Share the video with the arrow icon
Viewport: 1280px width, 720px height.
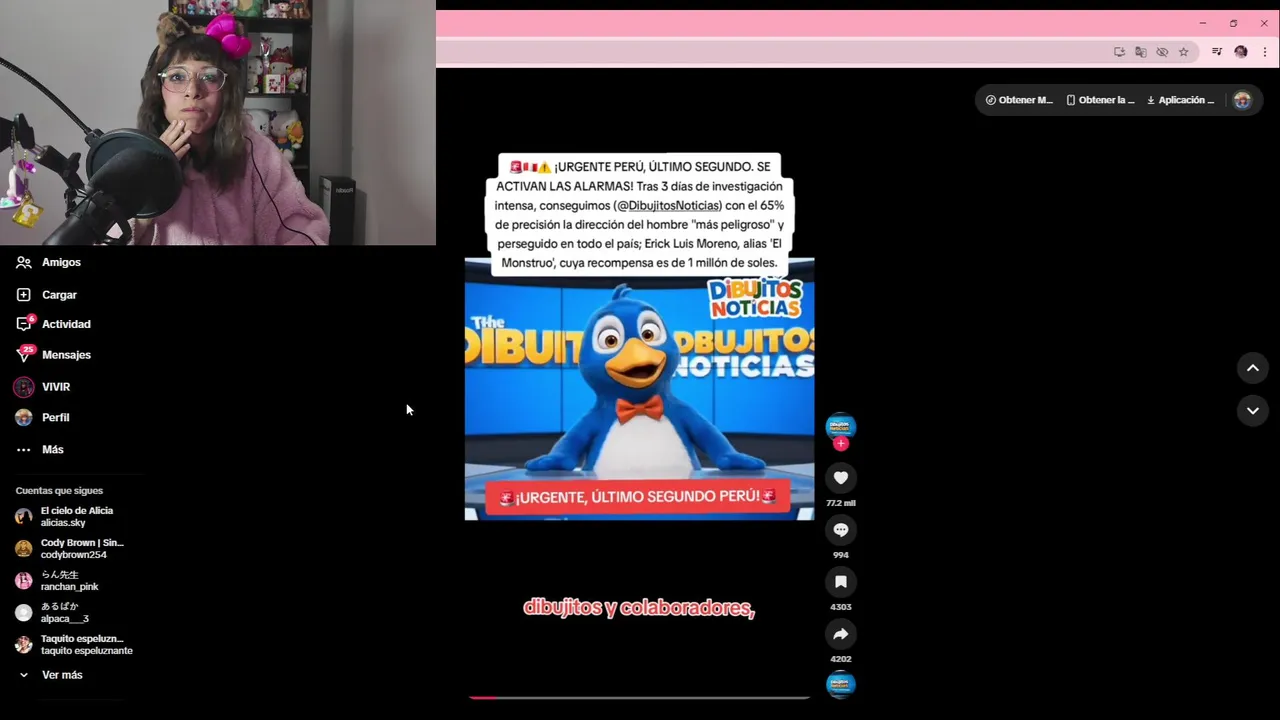coord(841,634)
